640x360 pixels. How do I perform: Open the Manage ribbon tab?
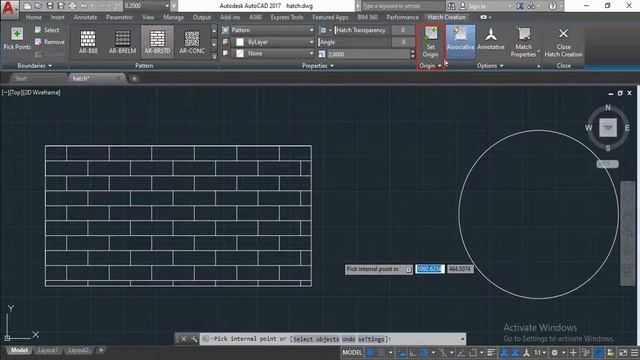pos(173,17)
